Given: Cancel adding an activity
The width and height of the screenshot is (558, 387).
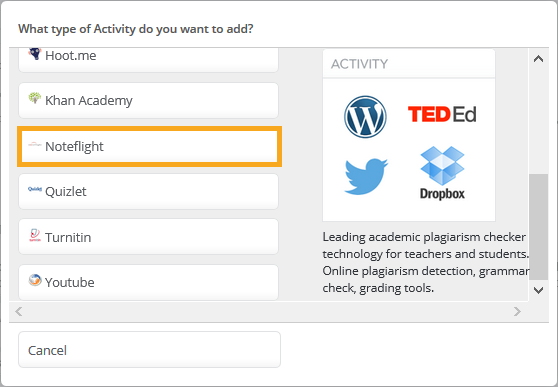Looking at the screenshot, I should click(x=149, y=350).
